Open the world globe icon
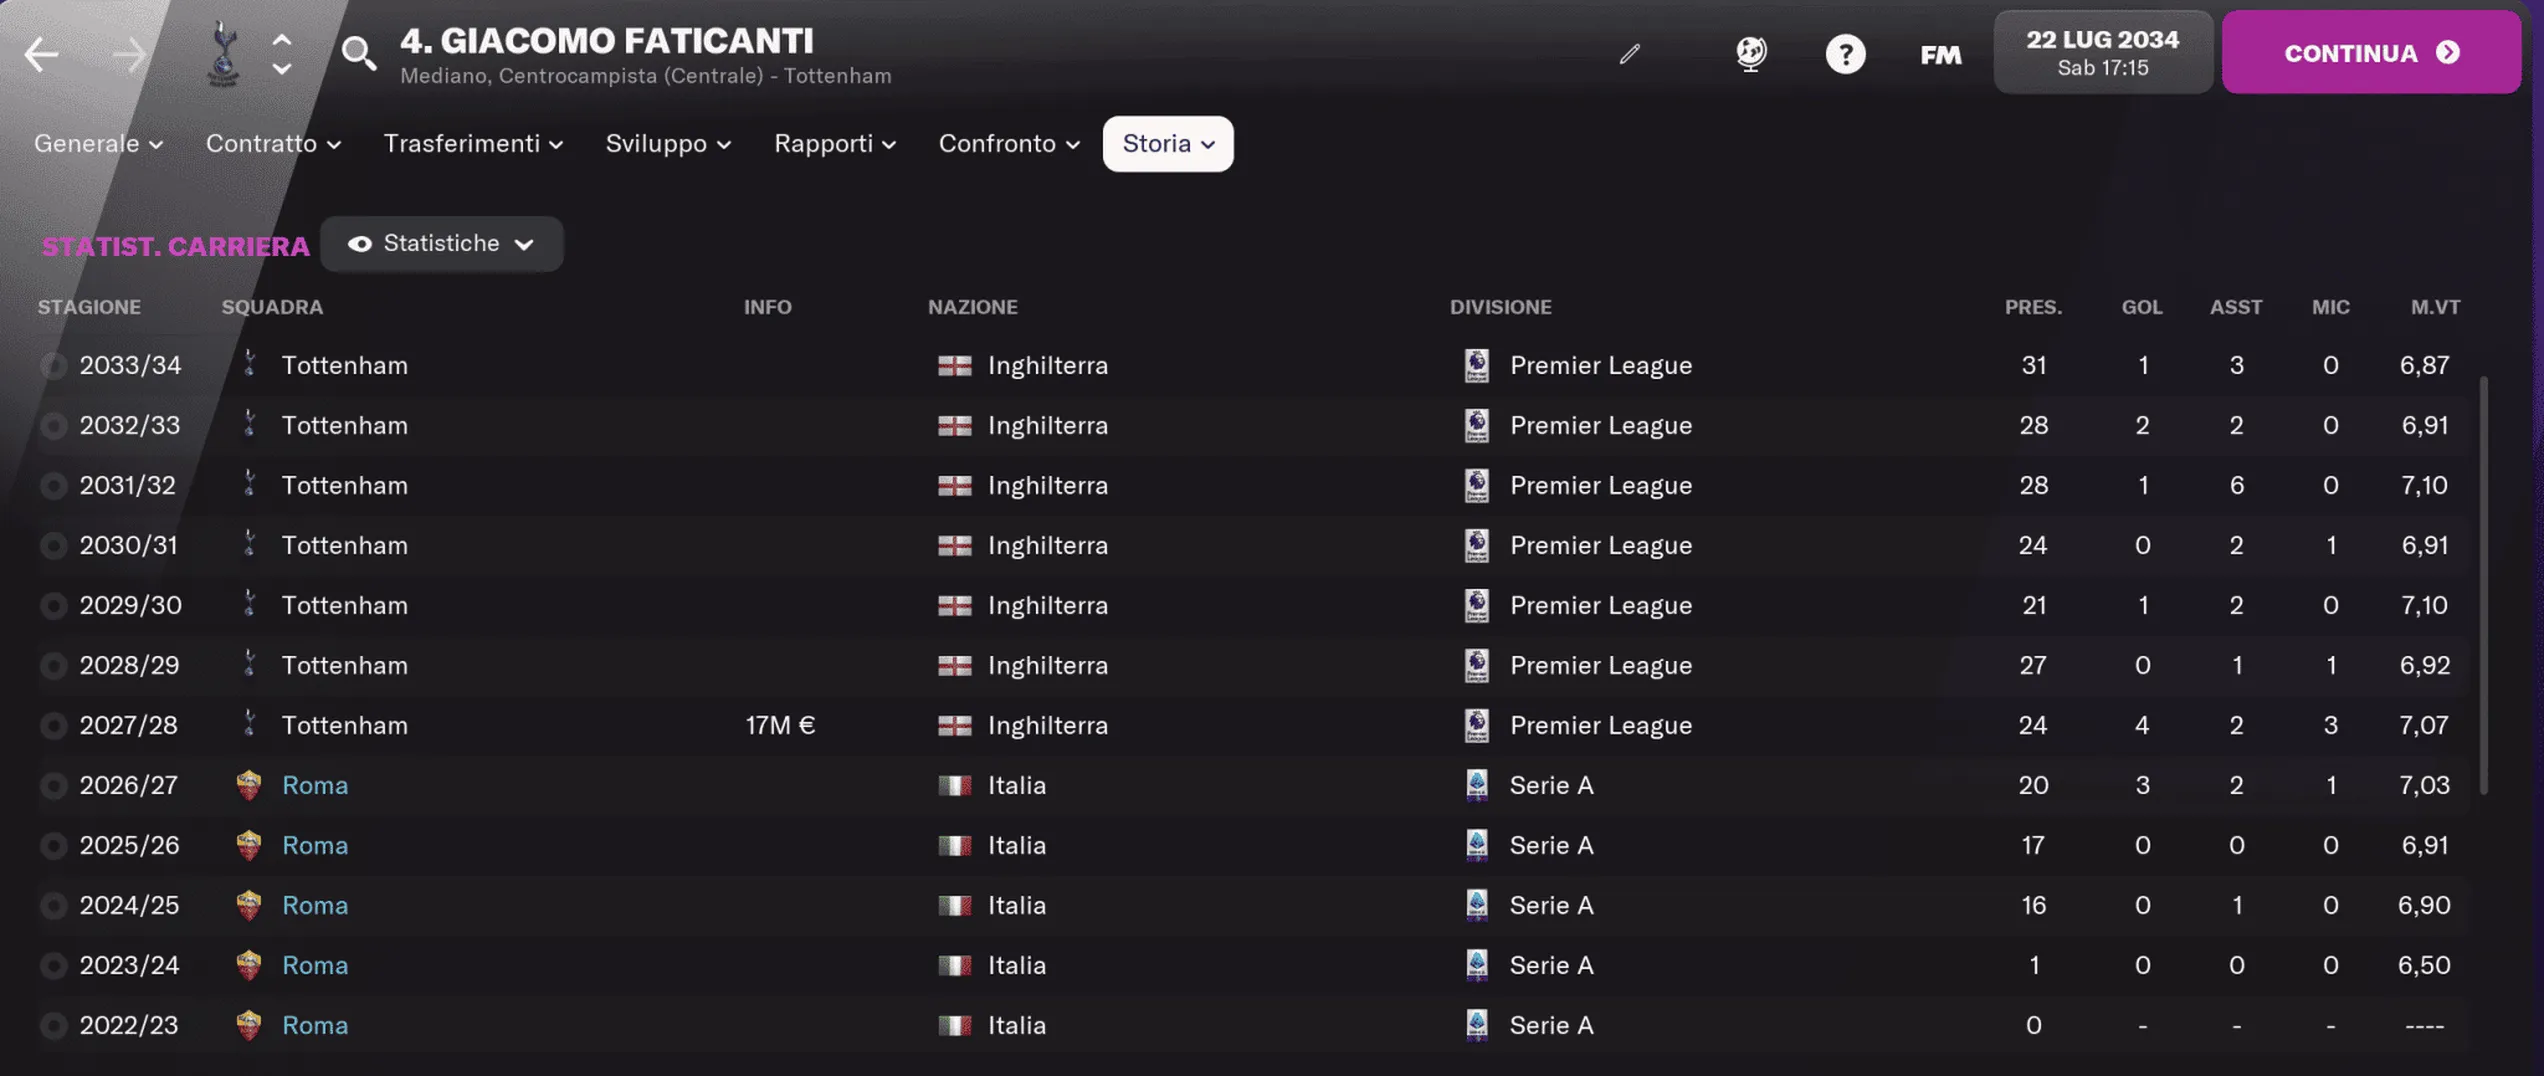The width and height of the screenshot is (2544, 1076). pos(1750,53)
